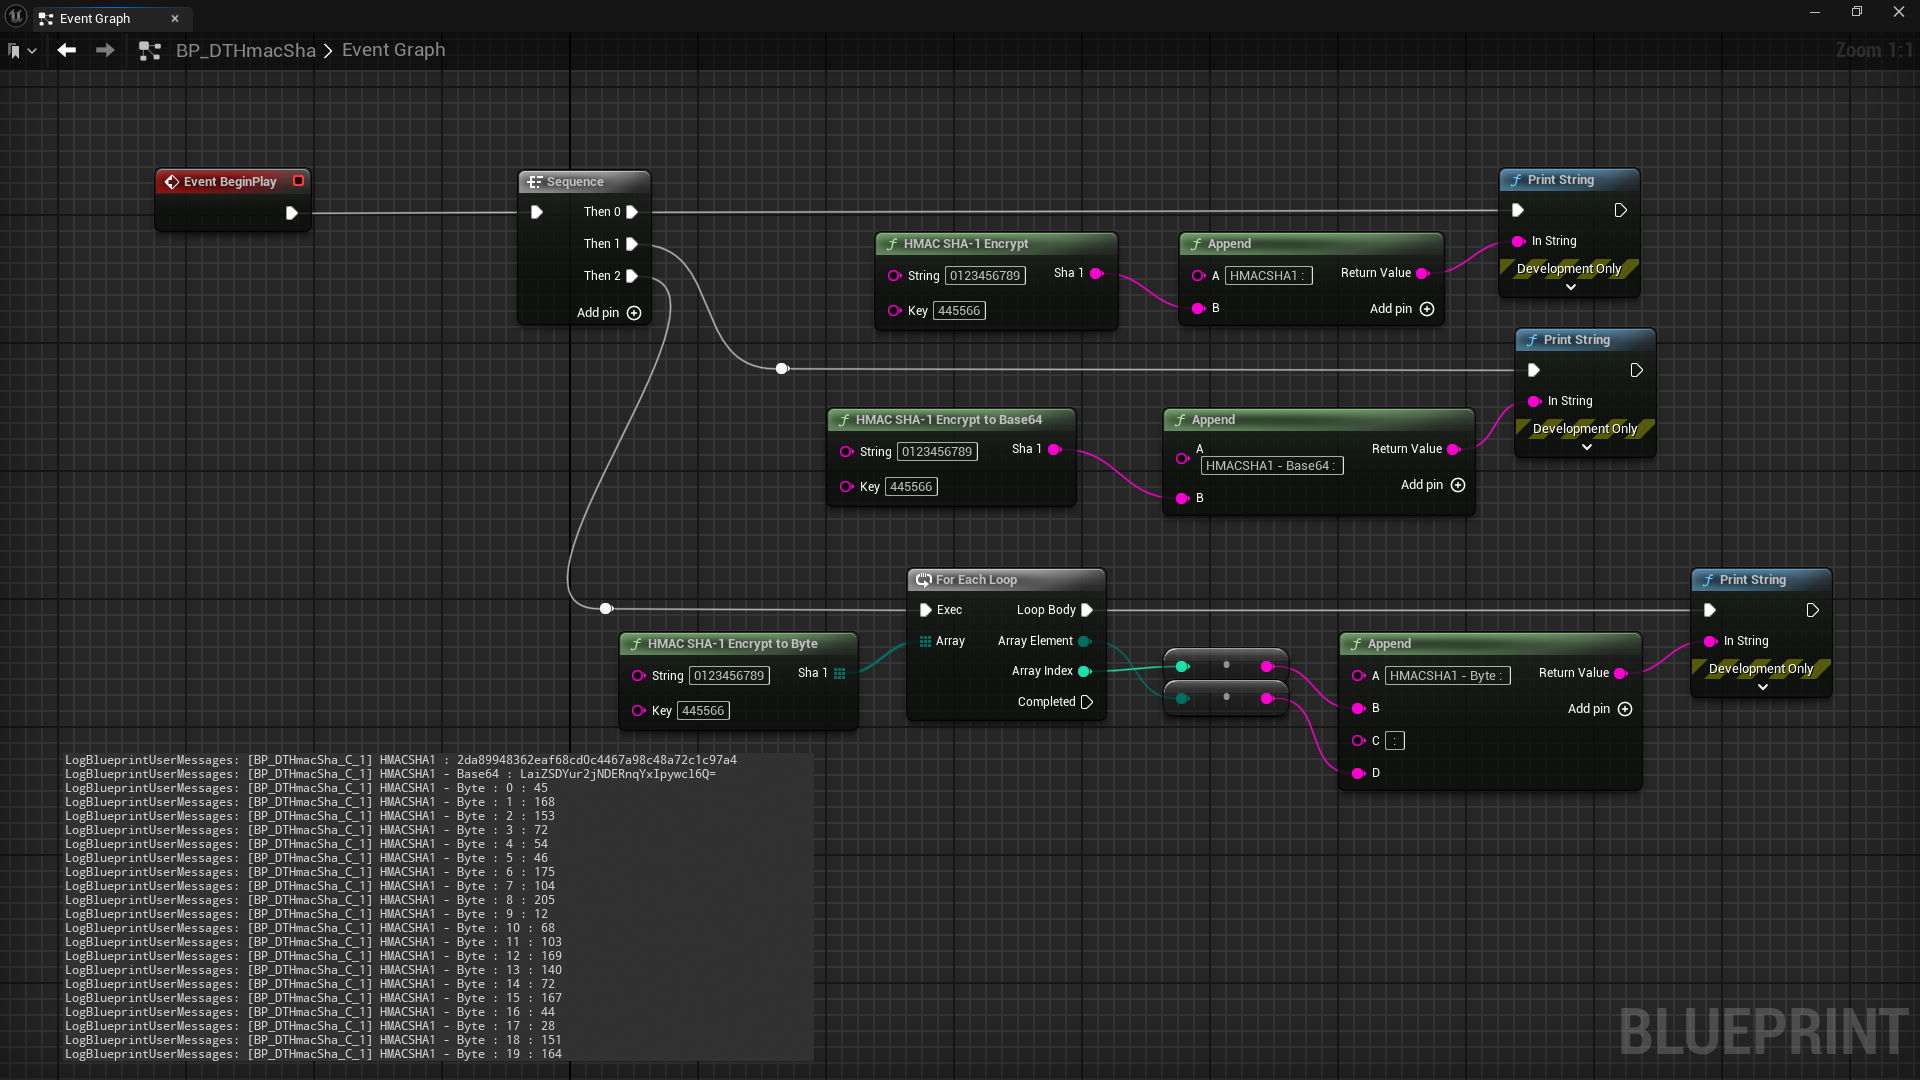The height and width of the screenshot is (1080, 1920).
Task: Close the Event Graph tab
Action: point(175,18)
